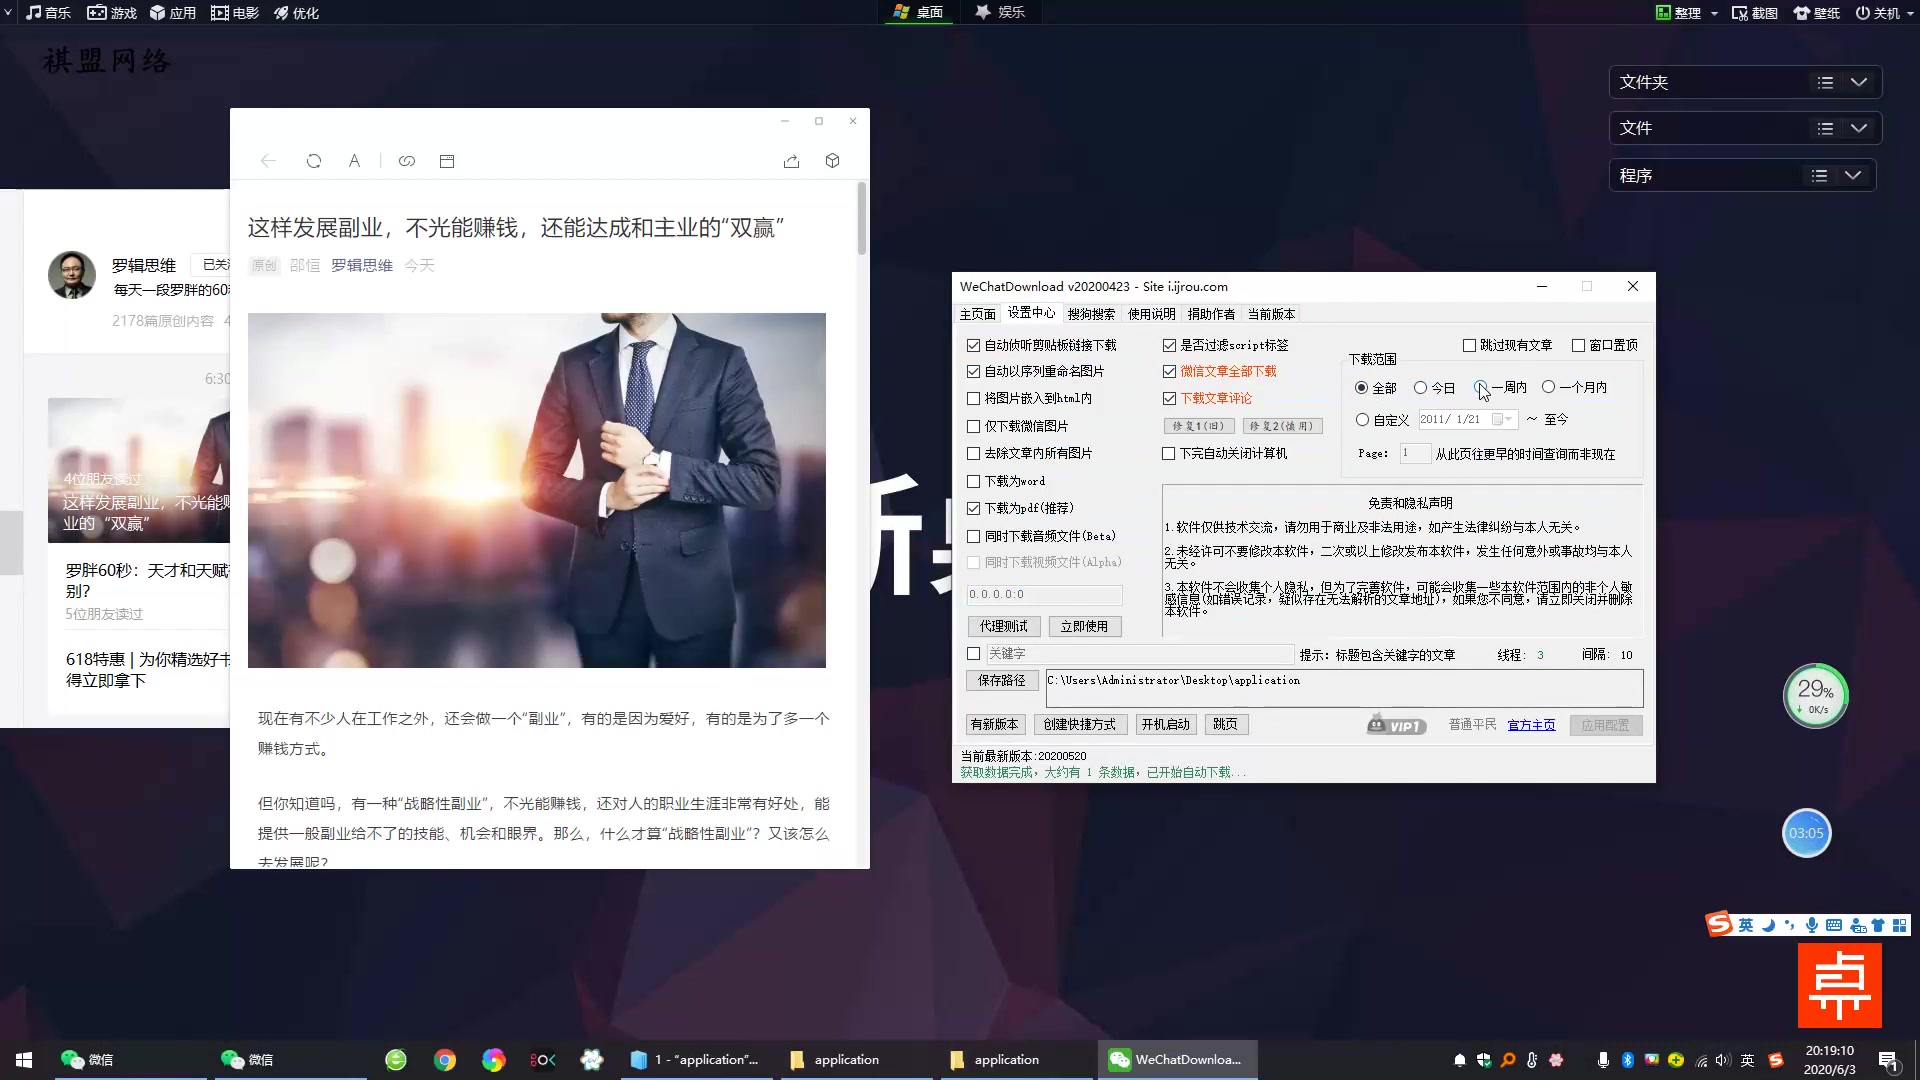Click the article share icon in reader toolbar
Image resolution: width=1920 pixels, height=1080 pixels.
coord(791,161)
